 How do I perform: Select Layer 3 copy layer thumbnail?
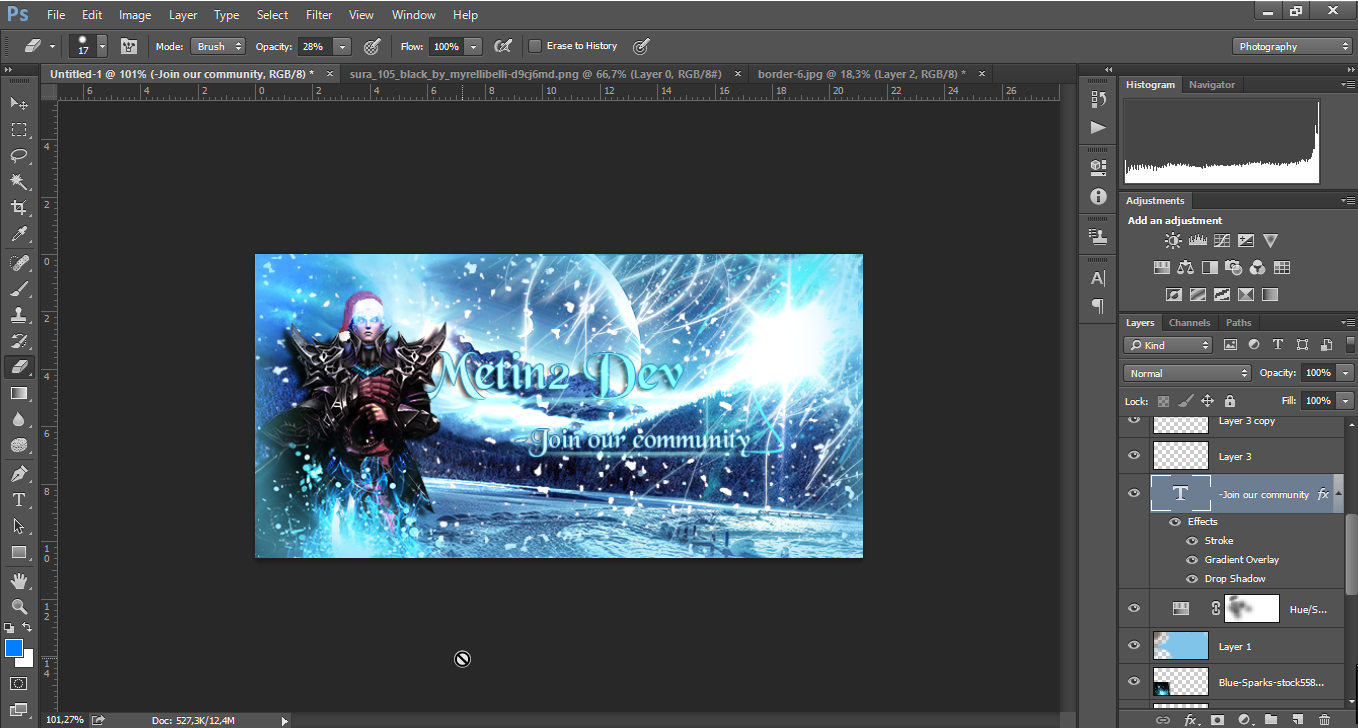(1180, 424)
